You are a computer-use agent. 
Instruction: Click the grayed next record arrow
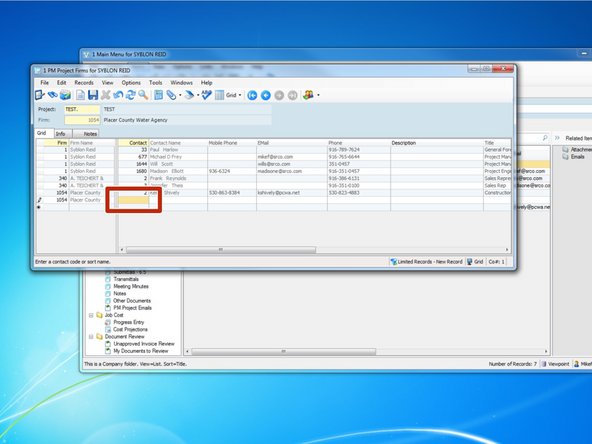279,96
